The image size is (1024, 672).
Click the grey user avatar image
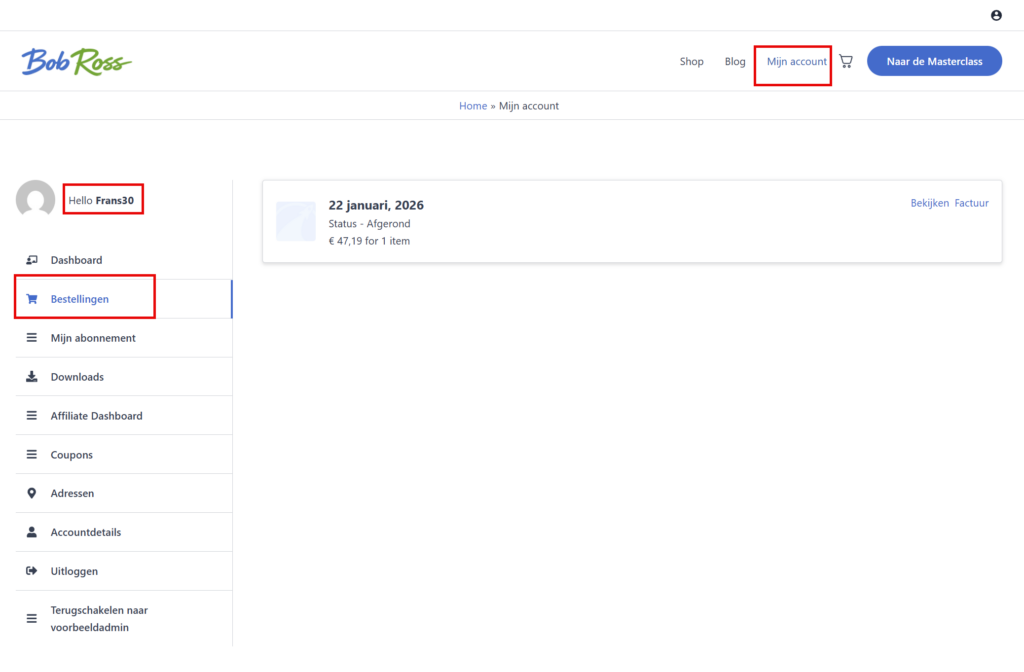coord(36,200)
